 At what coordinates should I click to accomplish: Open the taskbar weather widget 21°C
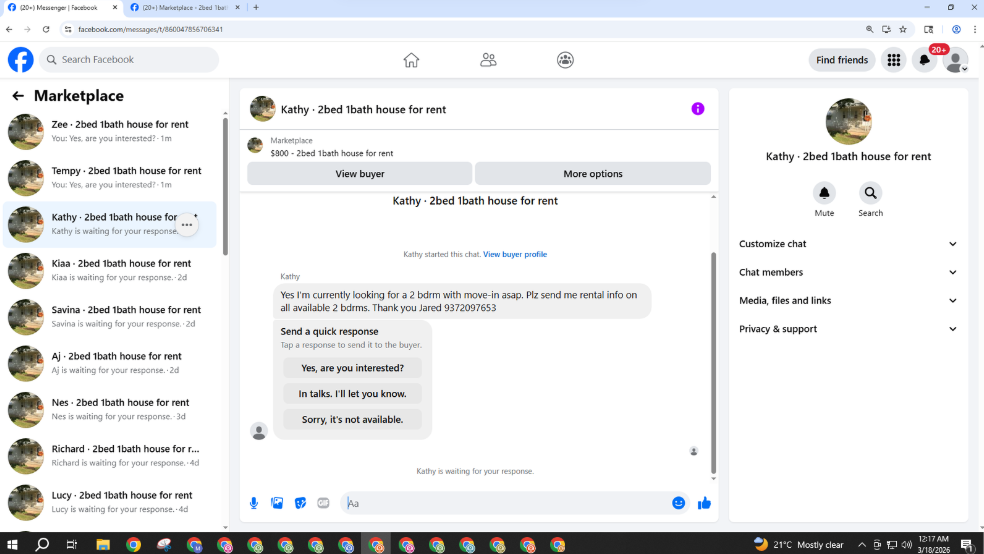point(799,545)
